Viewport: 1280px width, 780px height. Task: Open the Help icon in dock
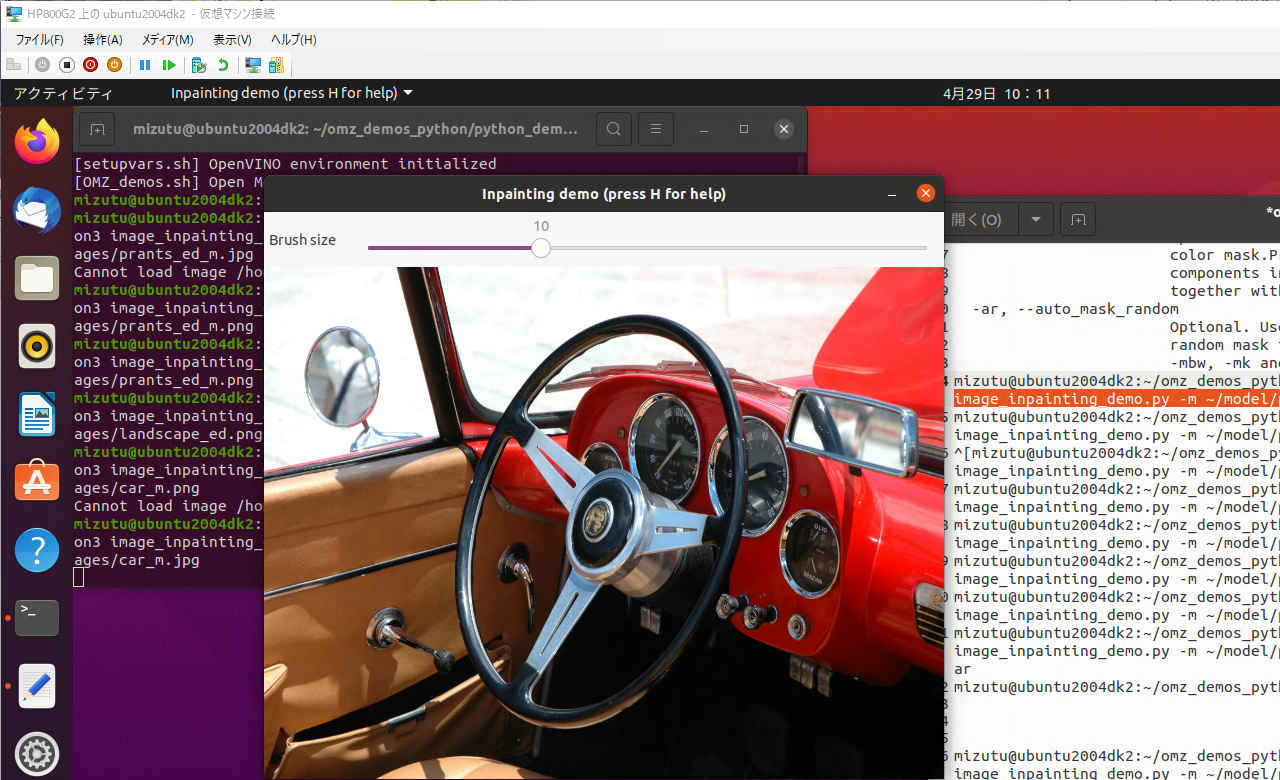(37, 550)
